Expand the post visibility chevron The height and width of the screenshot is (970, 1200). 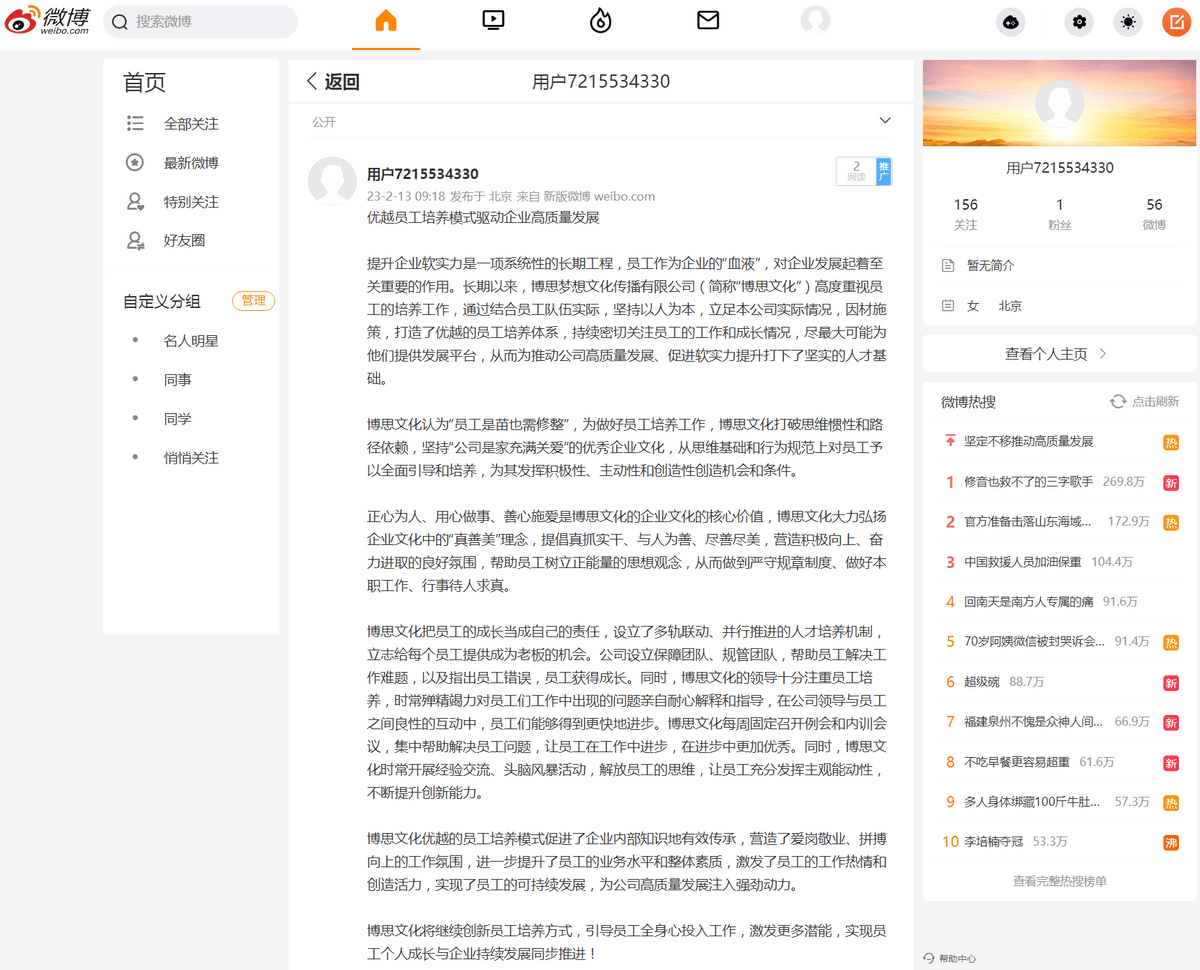pyautogui.click(x=884, y=121)
